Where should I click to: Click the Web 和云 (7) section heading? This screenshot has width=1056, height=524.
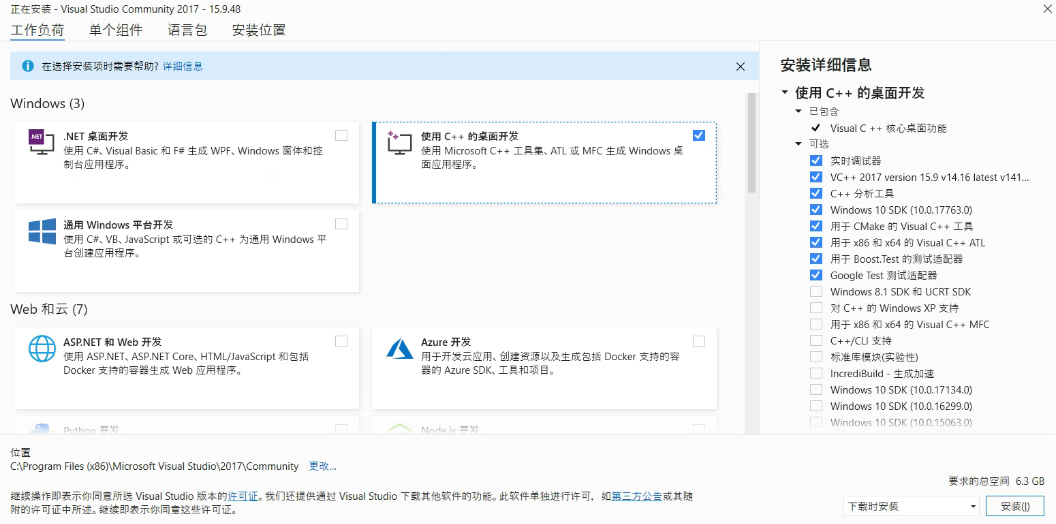49,310
